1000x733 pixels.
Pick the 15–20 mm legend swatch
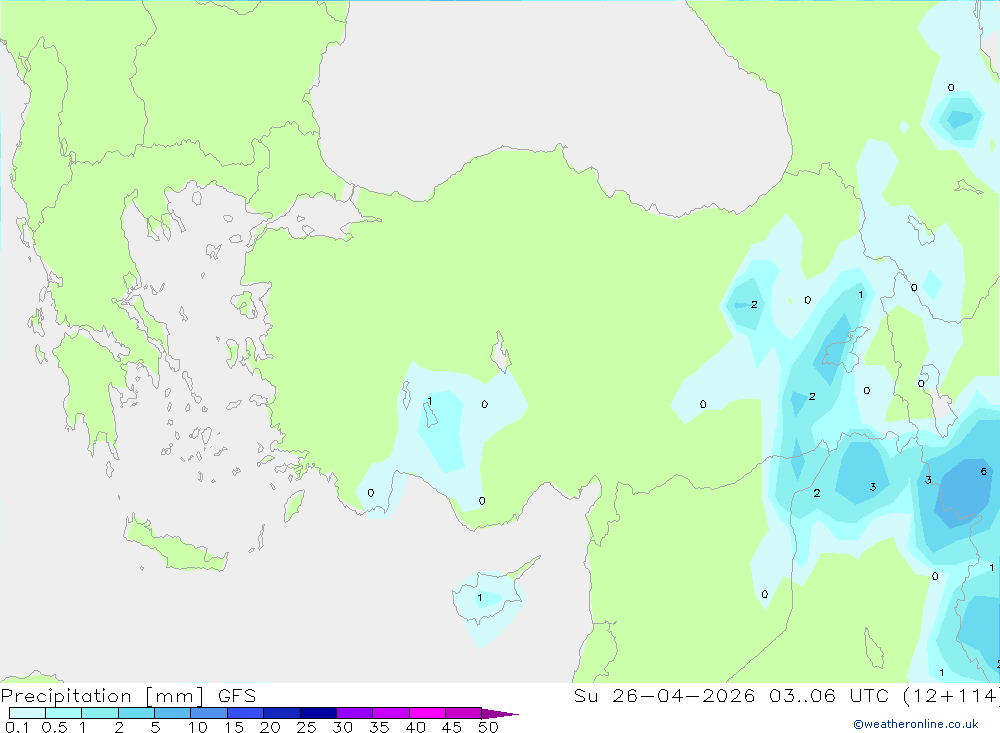pos(246,713)
